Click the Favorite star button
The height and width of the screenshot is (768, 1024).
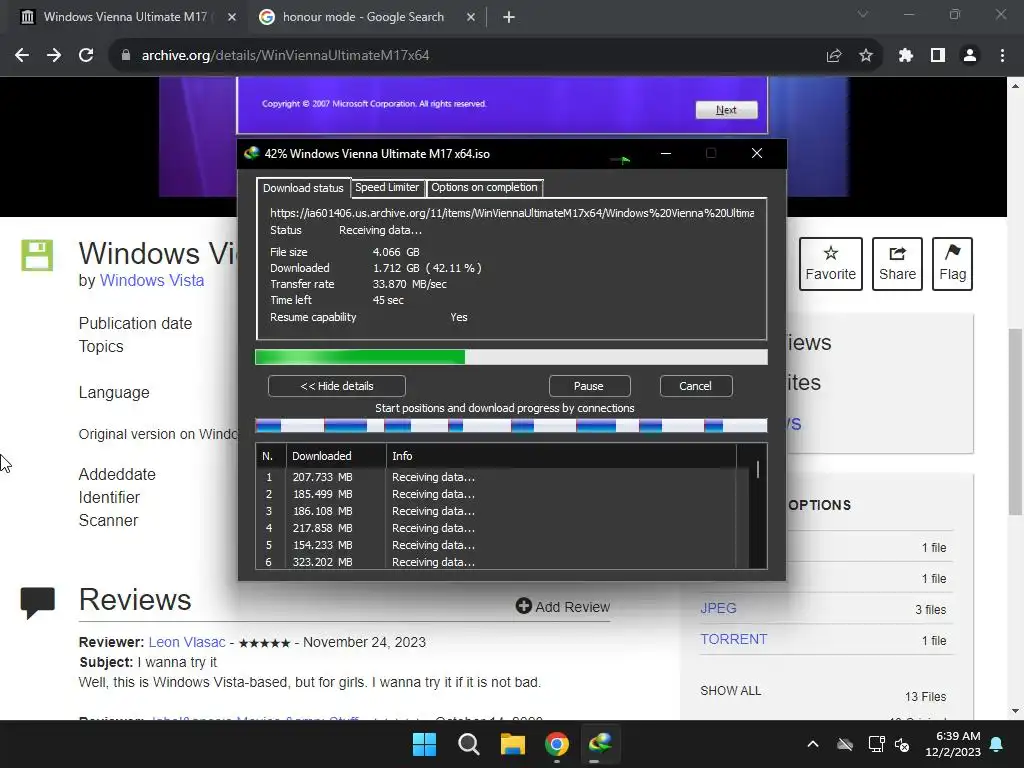(831, 264)
